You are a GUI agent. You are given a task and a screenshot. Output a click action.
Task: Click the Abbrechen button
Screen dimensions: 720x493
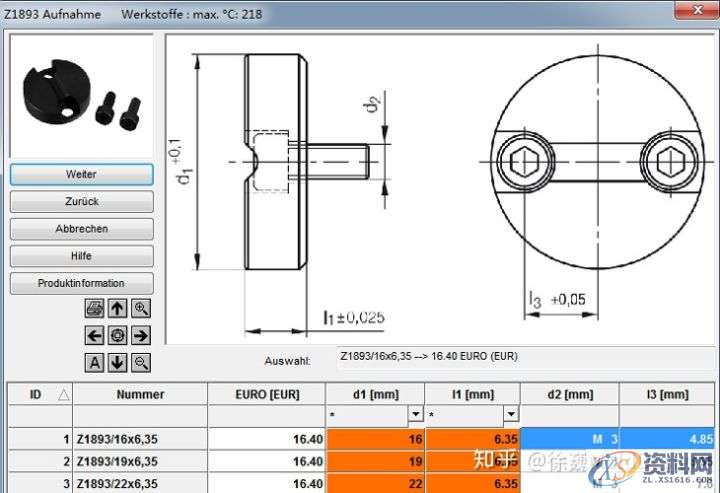pos(81,229)
